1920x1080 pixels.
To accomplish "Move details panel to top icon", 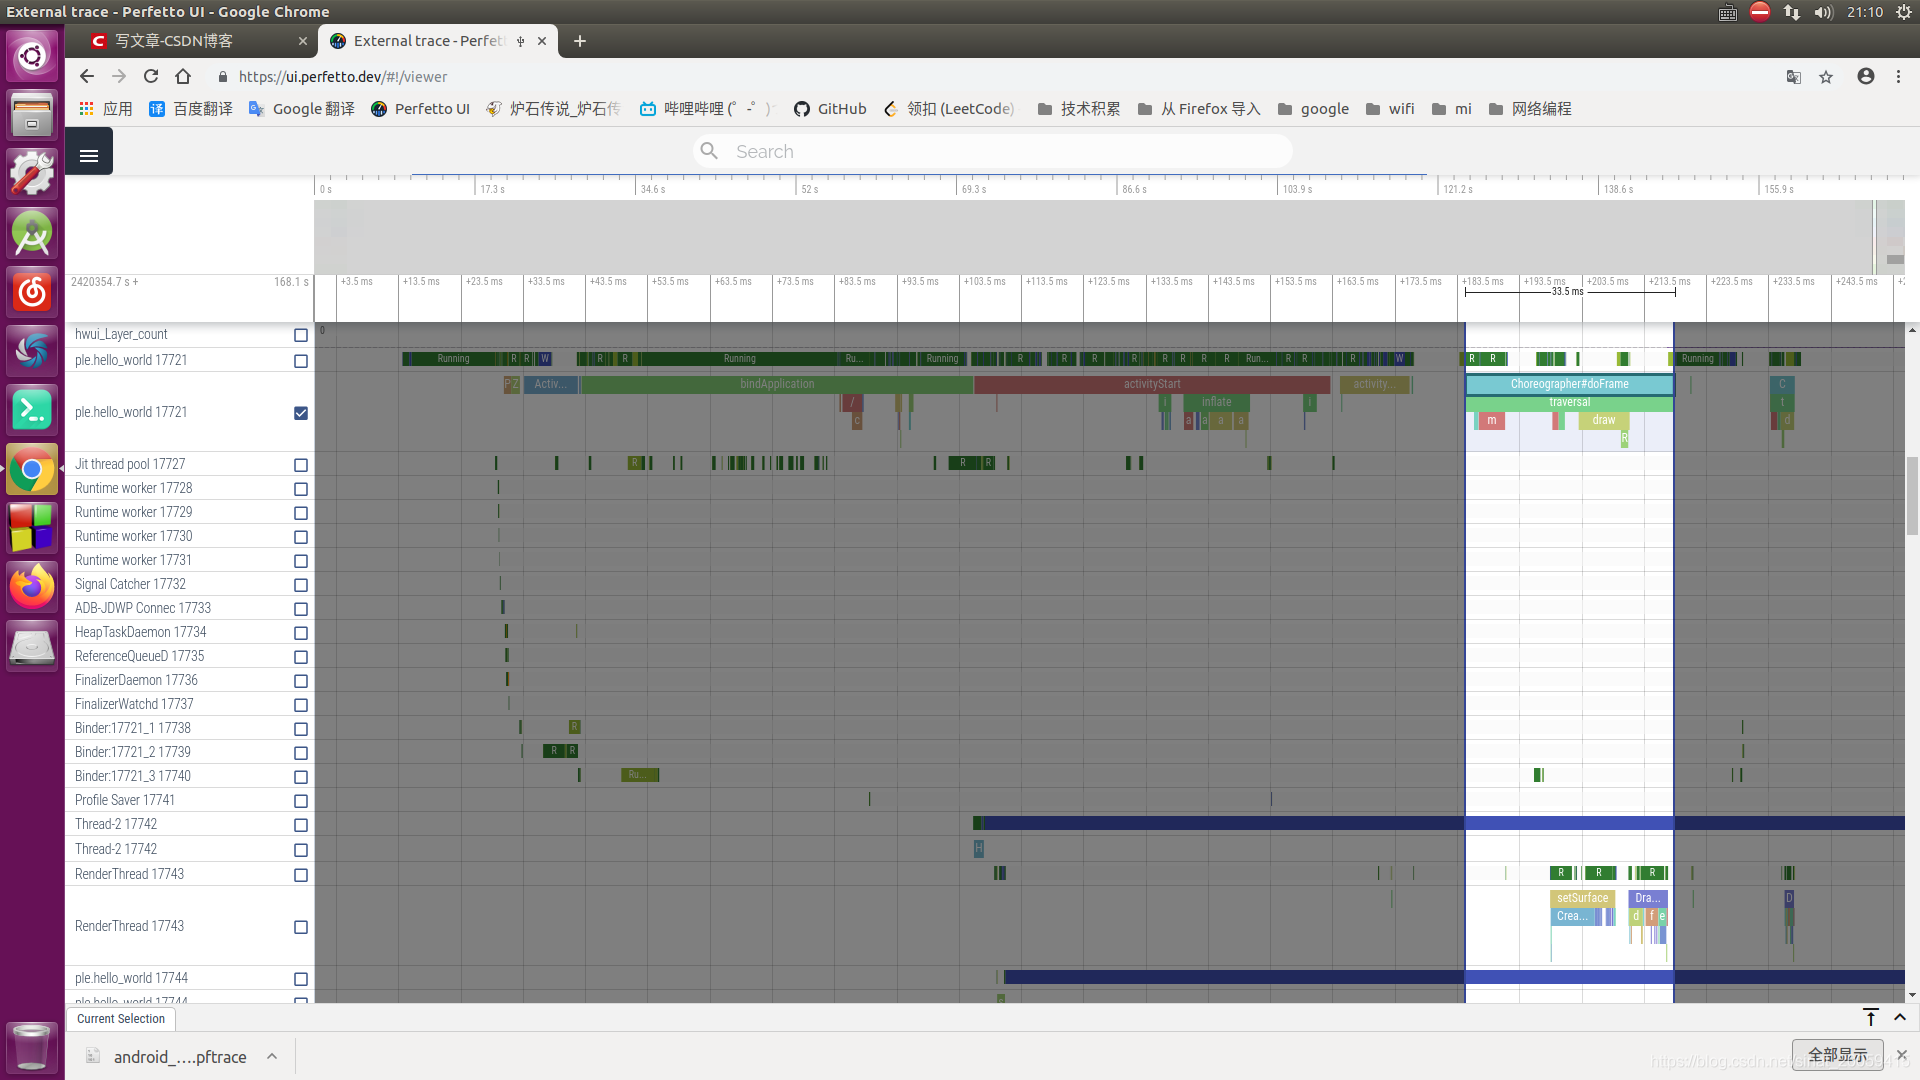I will tap(1871, 1017).
